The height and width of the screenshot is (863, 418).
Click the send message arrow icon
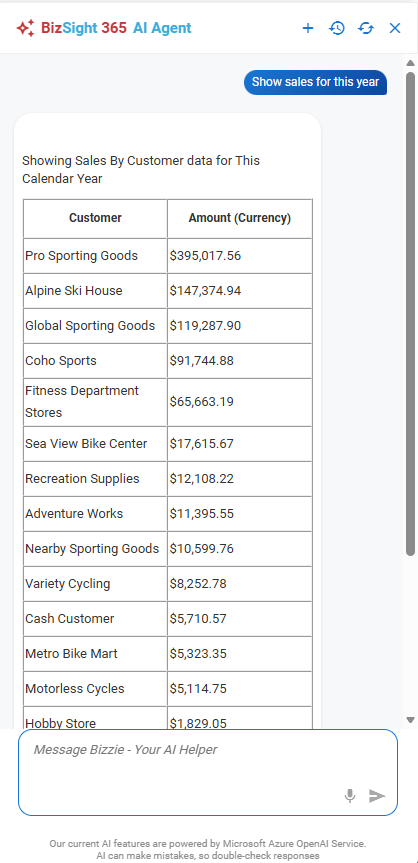tap(377, 796)
